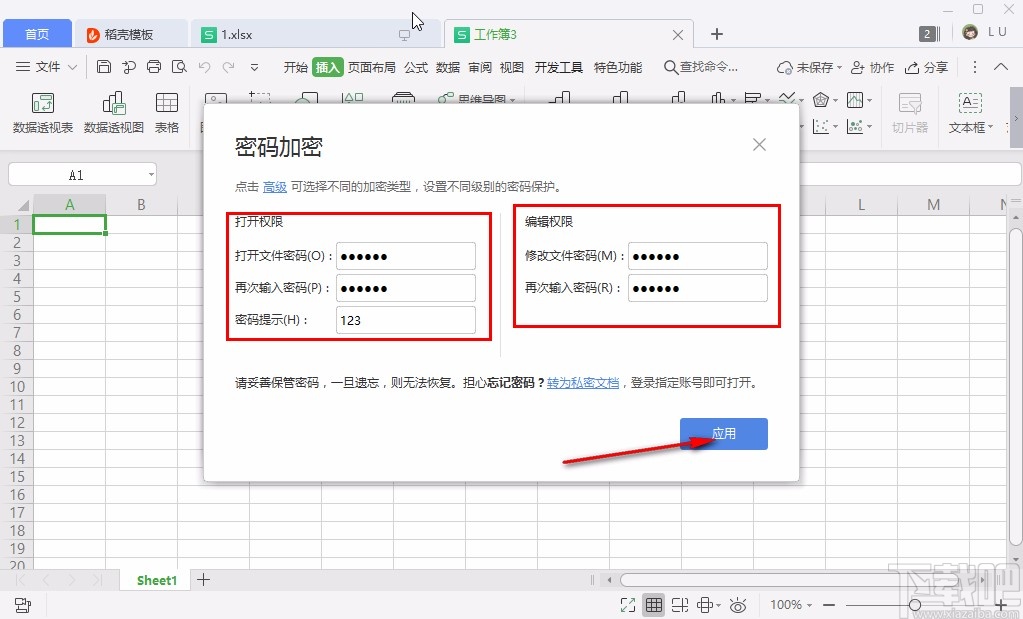Open the Name Box dropdown showing A1
1023x619 pixels.
coord(151,173)
